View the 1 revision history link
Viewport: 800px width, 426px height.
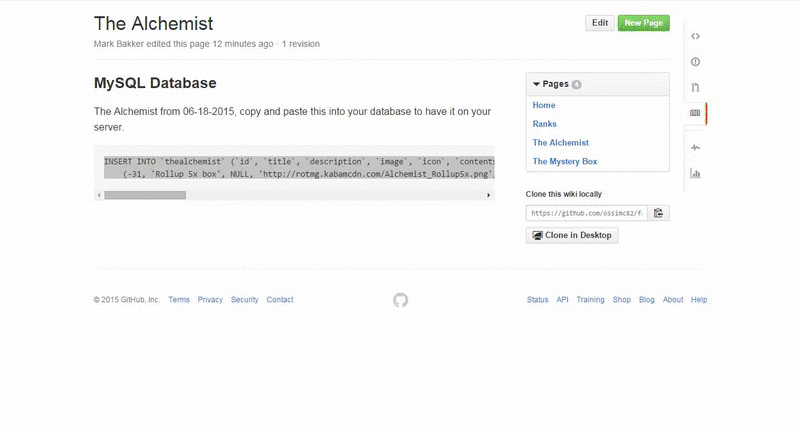(x=301, y=44)
